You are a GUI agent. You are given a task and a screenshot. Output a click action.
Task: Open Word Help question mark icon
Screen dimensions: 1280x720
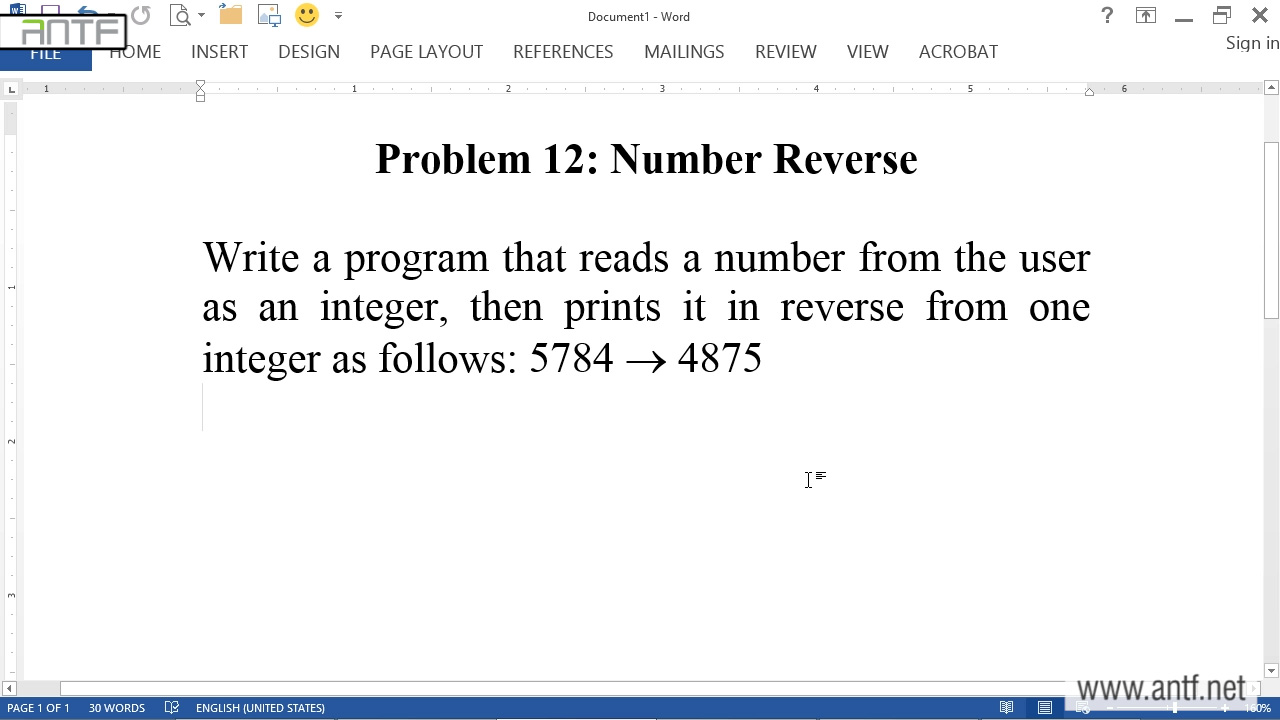[1107, 15]
